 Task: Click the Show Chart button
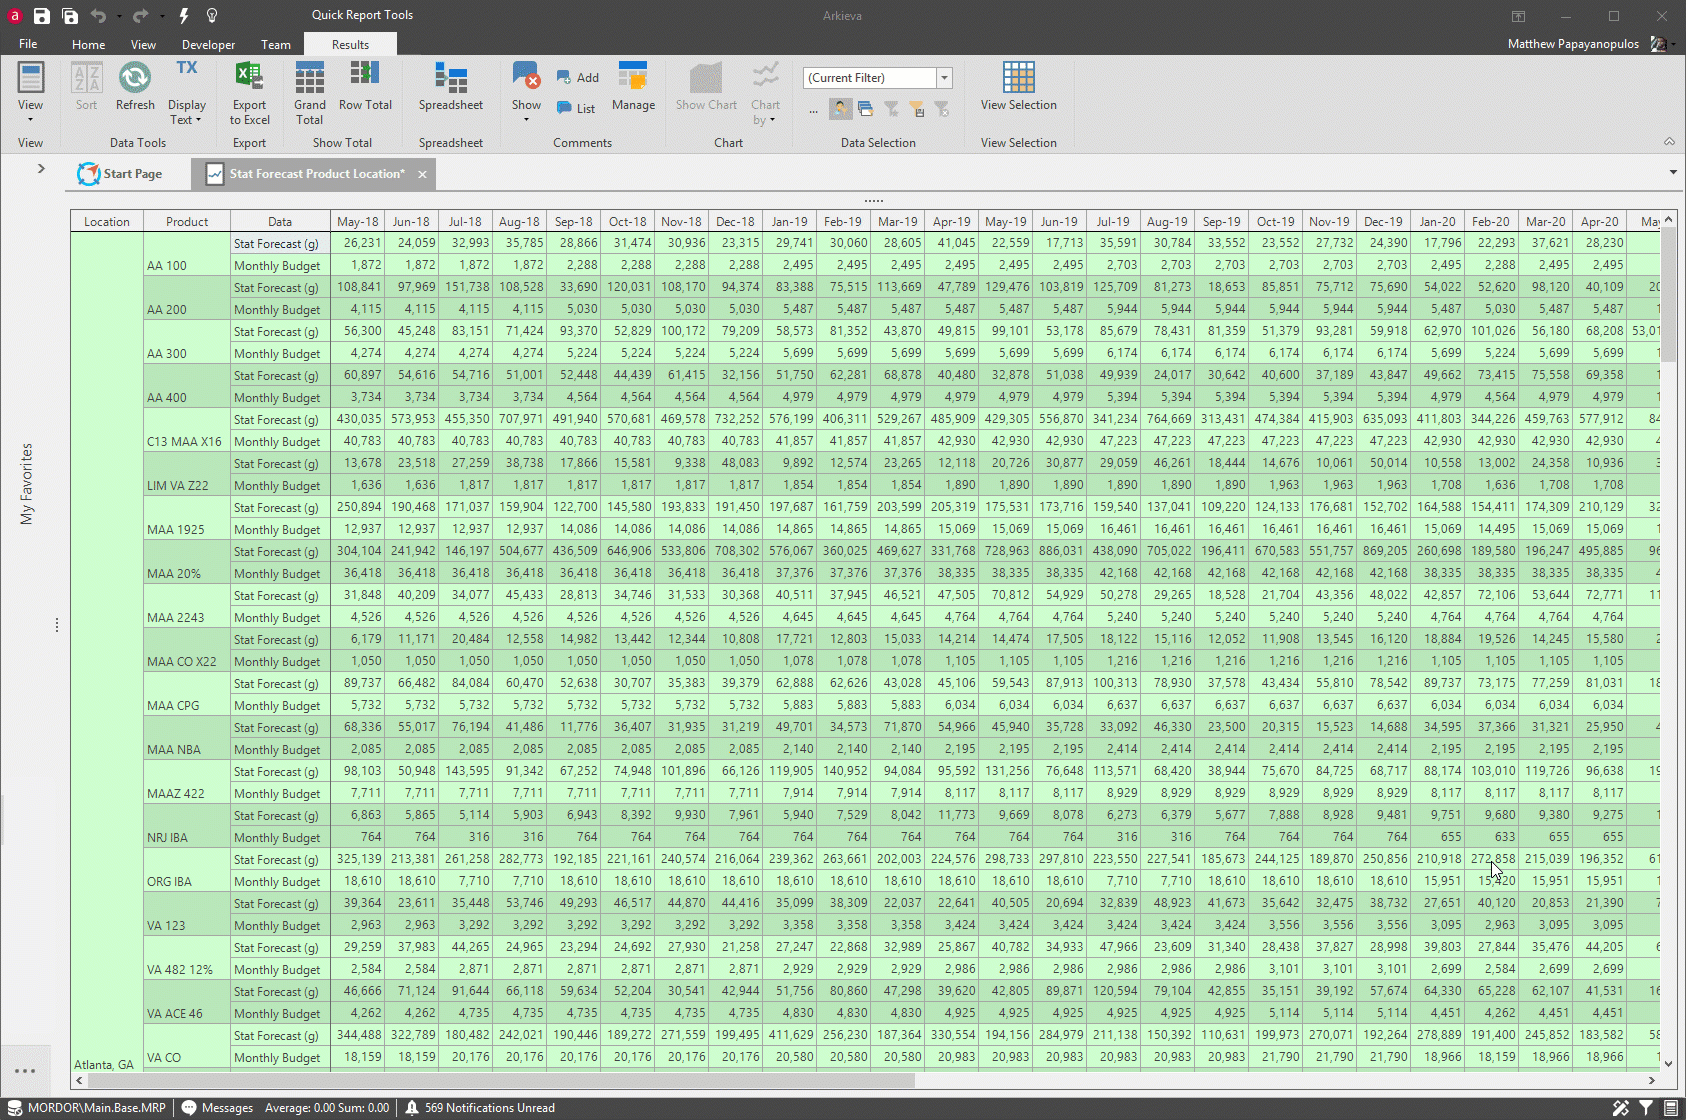tap(706, 87)
